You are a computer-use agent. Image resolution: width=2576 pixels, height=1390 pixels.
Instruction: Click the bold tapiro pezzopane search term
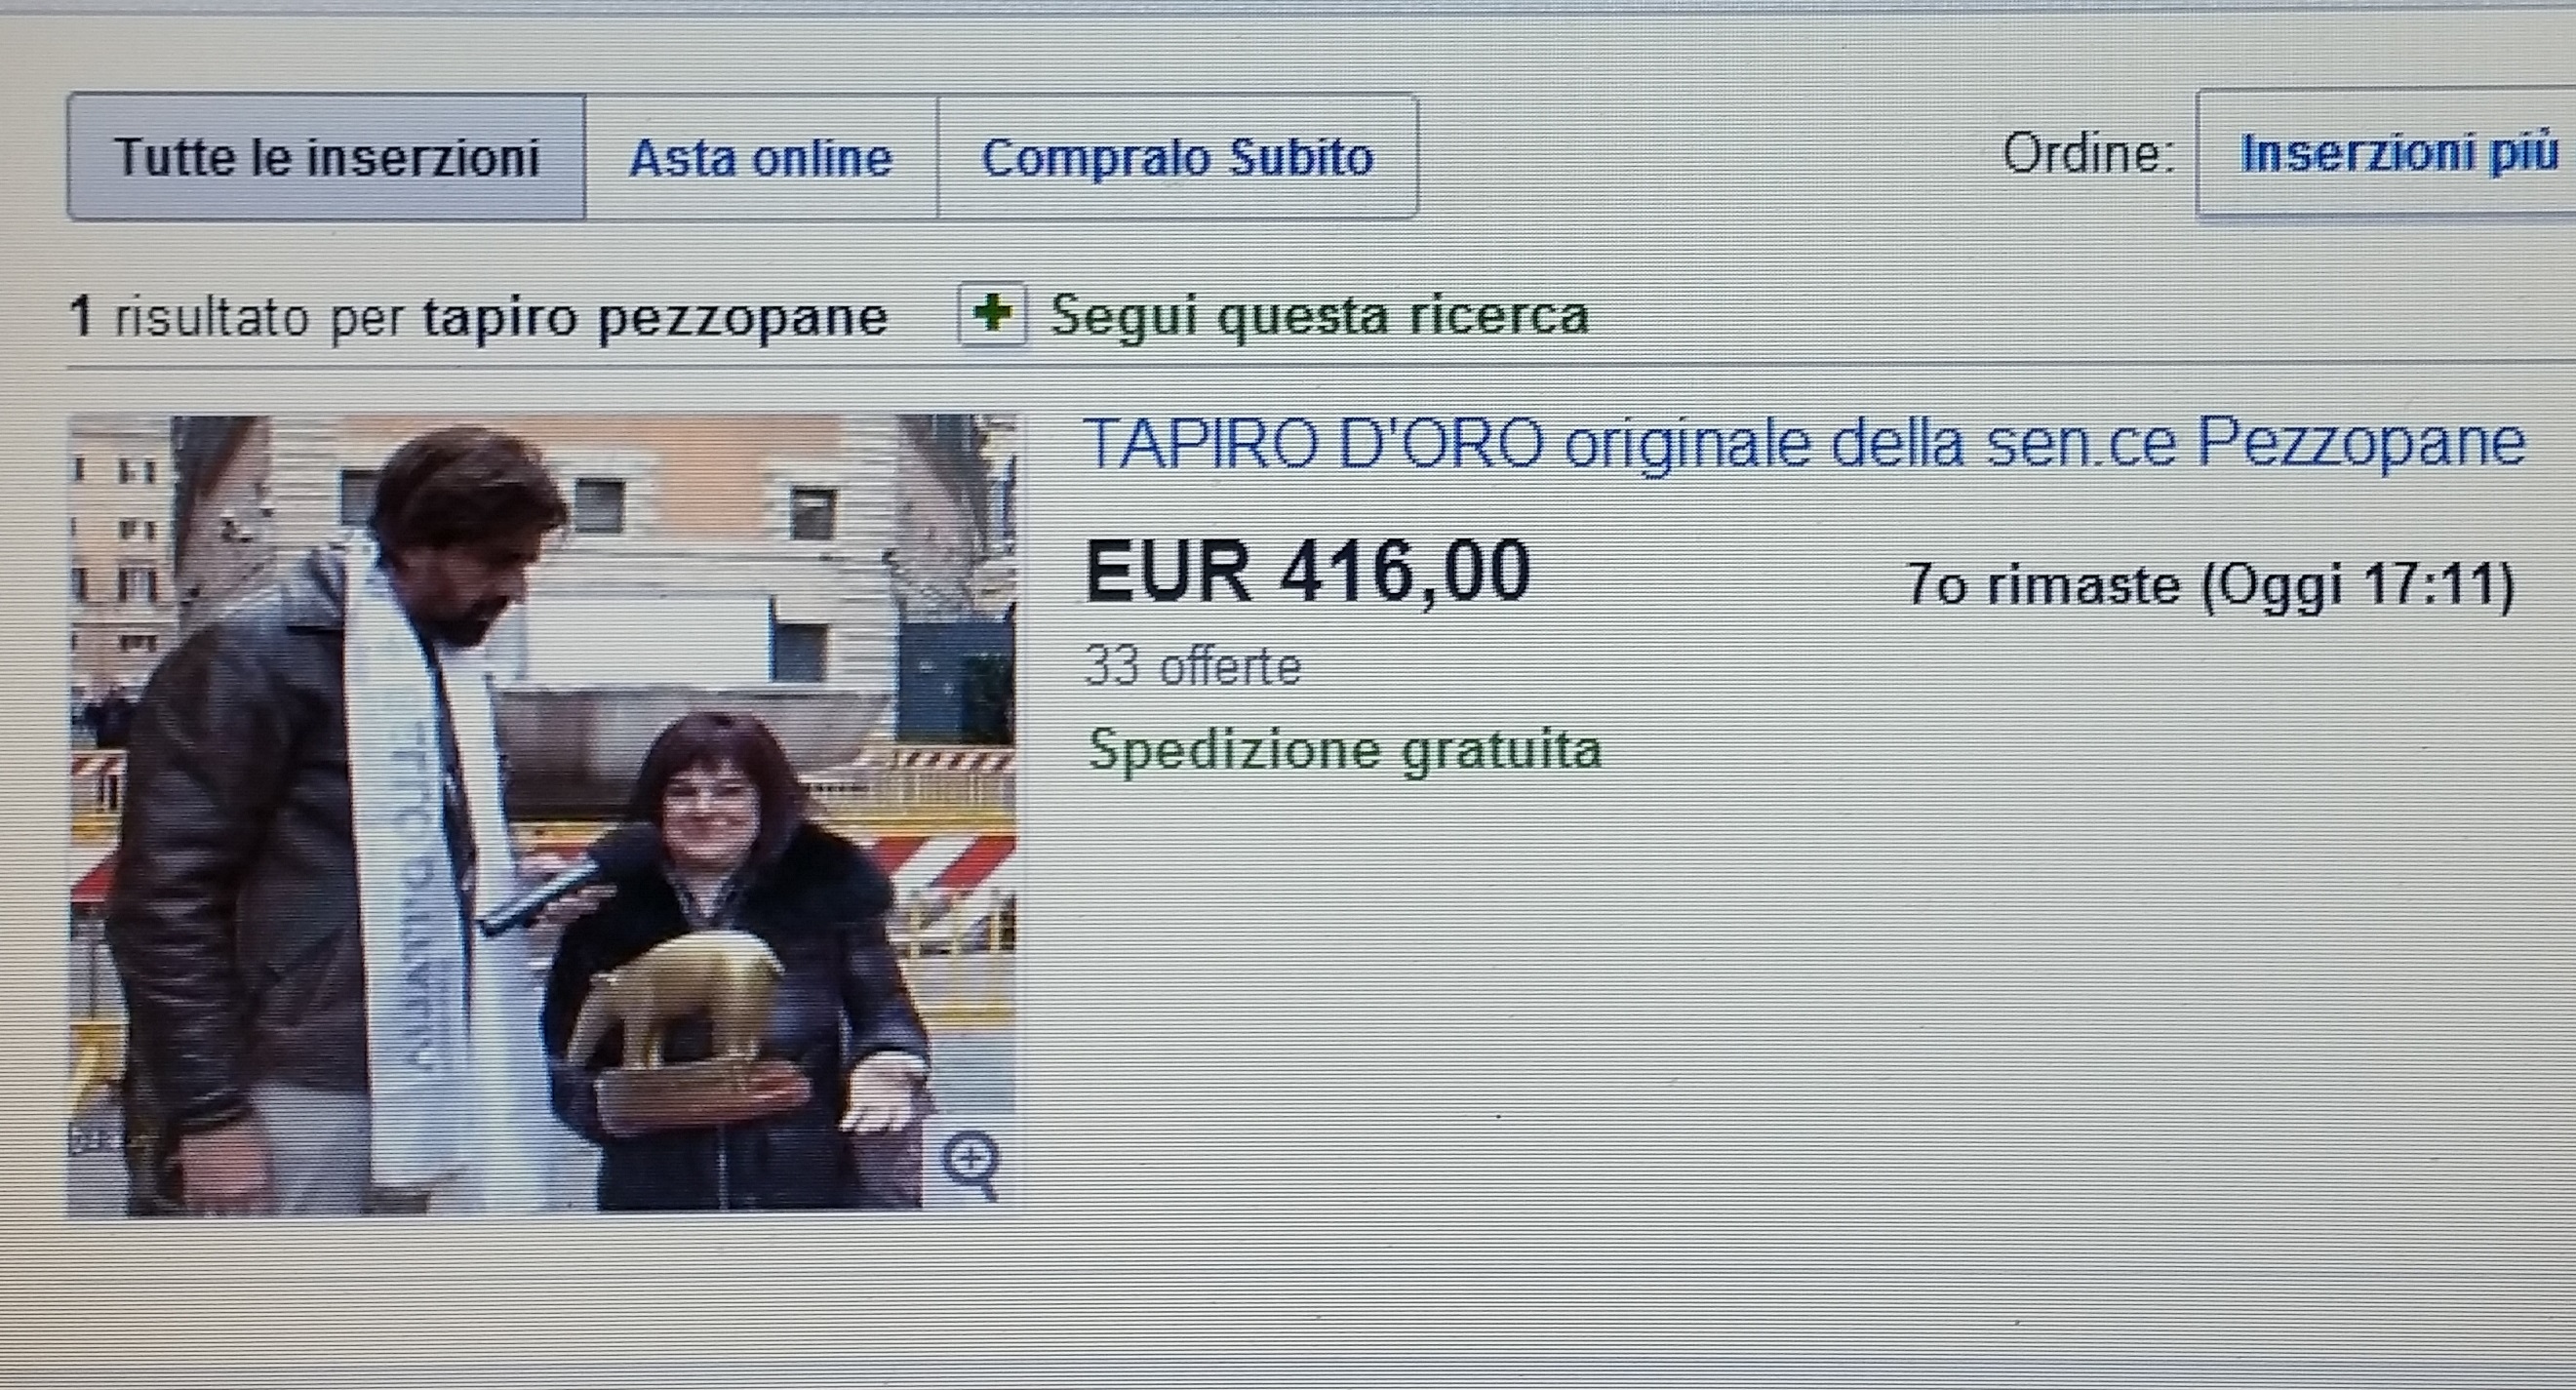(655, 318)
